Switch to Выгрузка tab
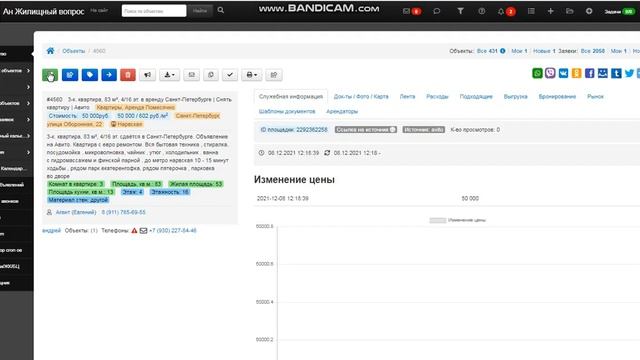The height and width of the screenshot is (360, 640). (x=516, y=97)
